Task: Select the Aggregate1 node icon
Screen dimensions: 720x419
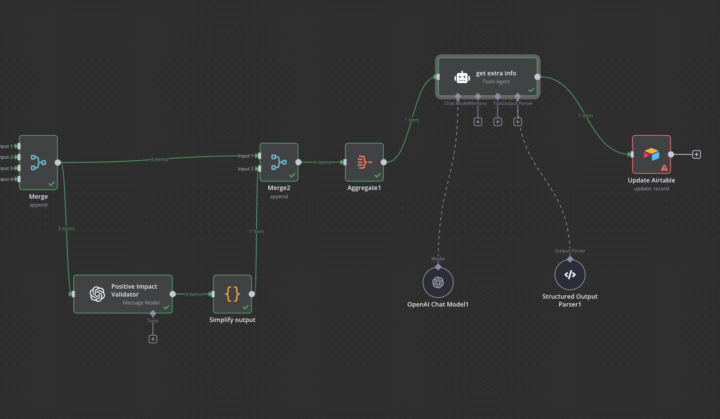Action: (x=364, y=162)
